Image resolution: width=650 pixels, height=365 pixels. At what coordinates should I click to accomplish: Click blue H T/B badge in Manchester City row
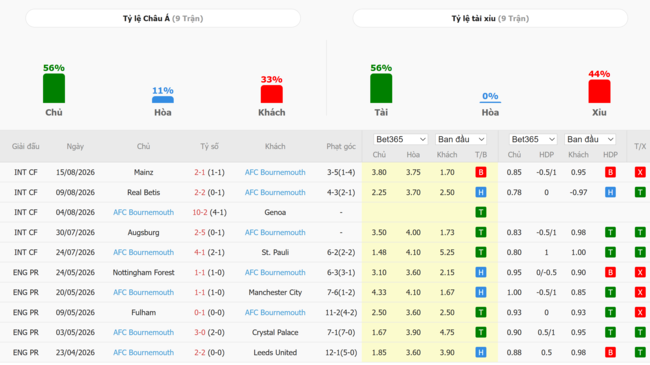(x=480, y=292)
